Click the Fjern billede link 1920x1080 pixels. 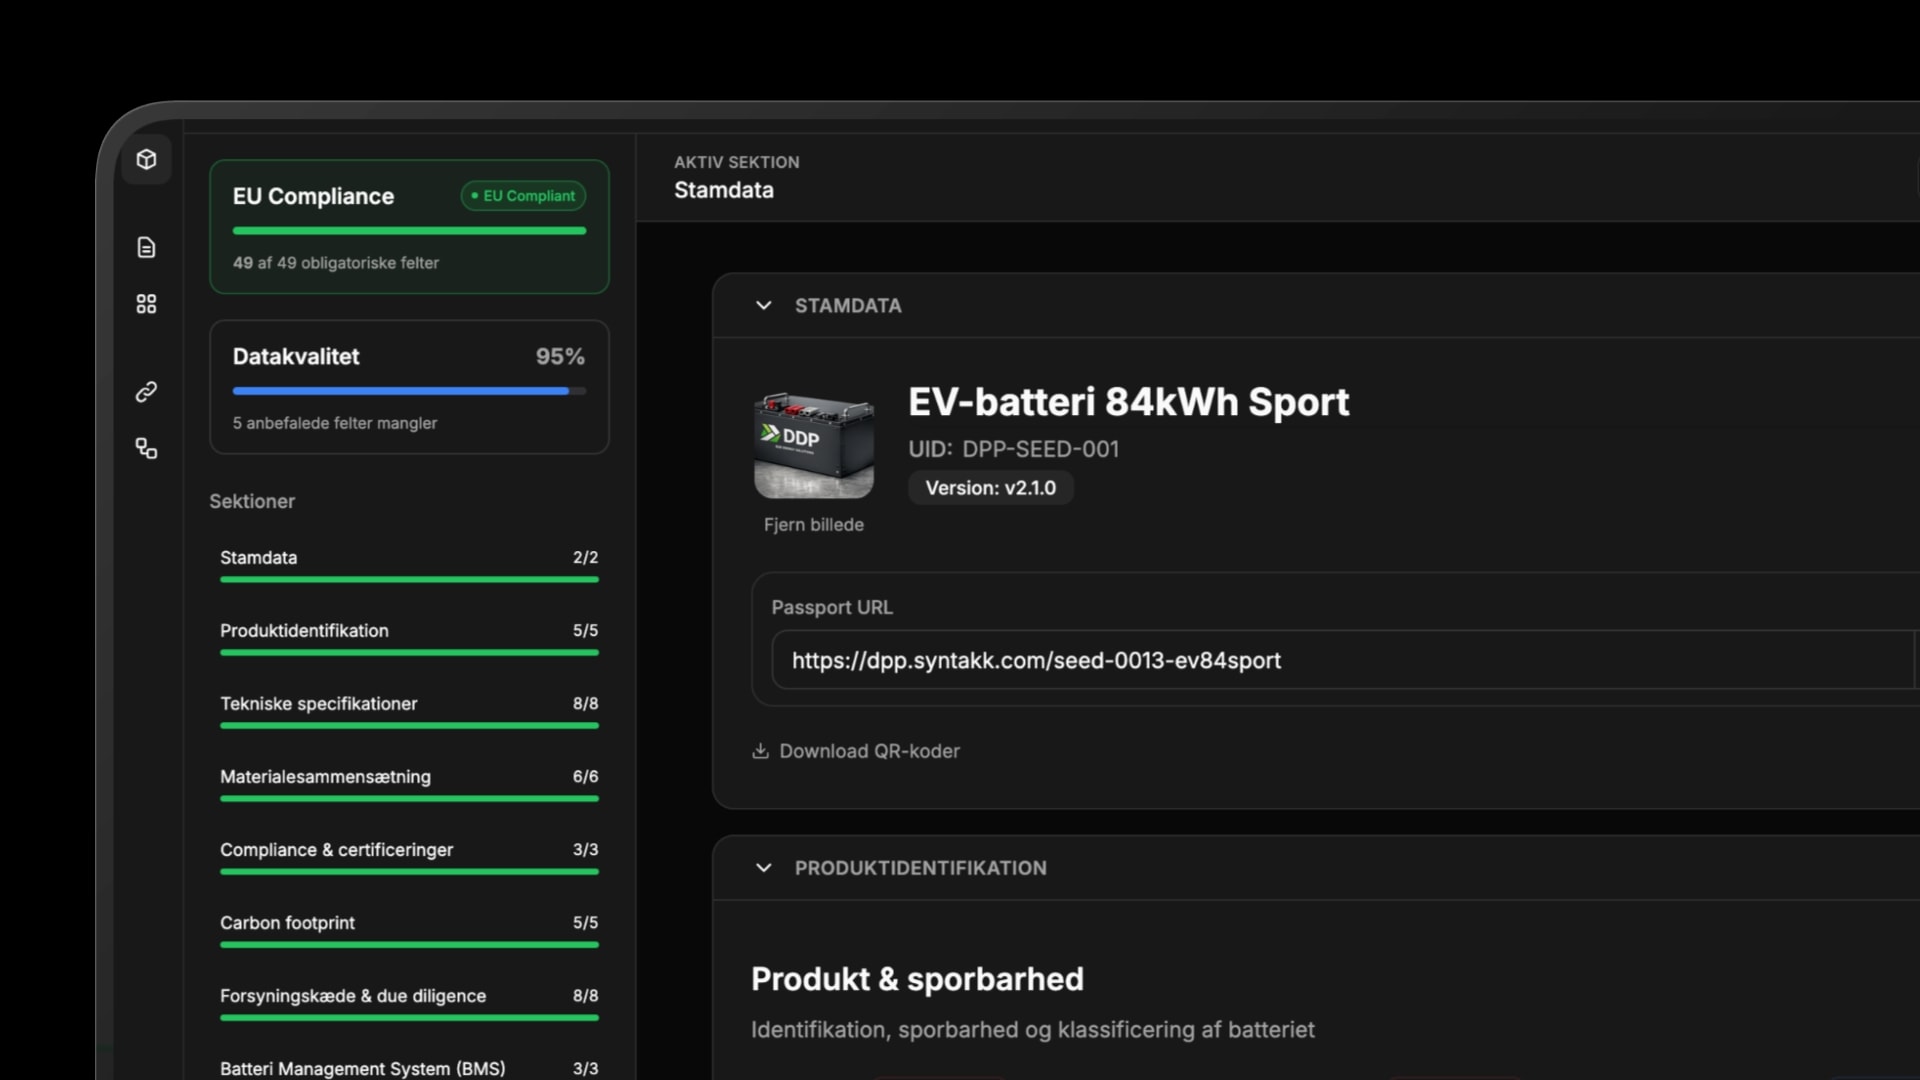click(813, 524)
